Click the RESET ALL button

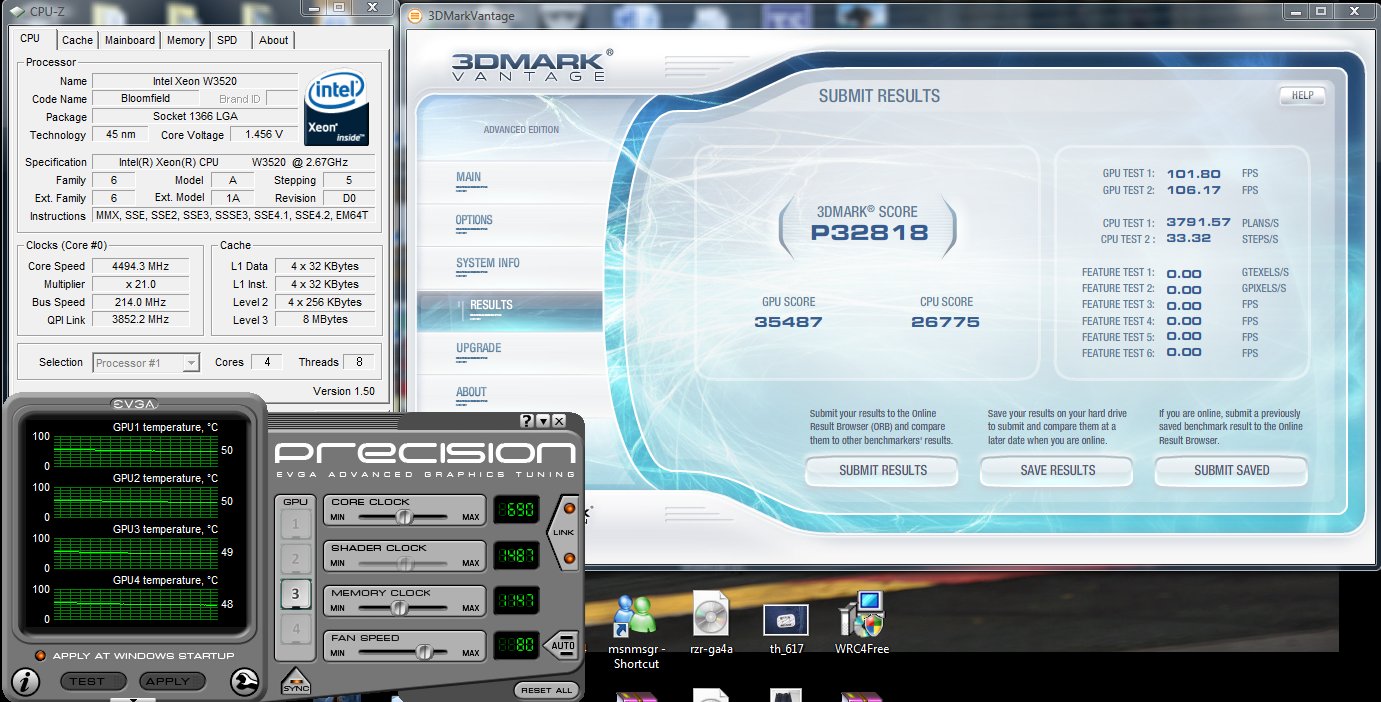547,690
